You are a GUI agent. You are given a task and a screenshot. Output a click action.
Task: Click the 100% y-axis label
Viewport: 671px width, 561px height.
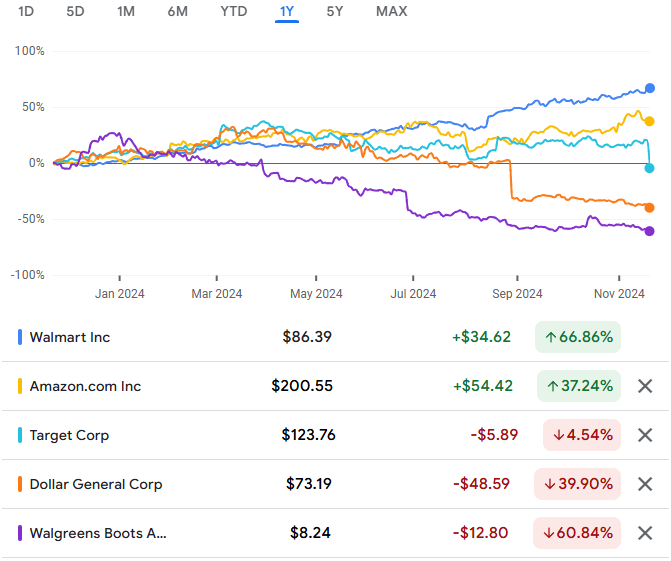[x=30, y=51]
